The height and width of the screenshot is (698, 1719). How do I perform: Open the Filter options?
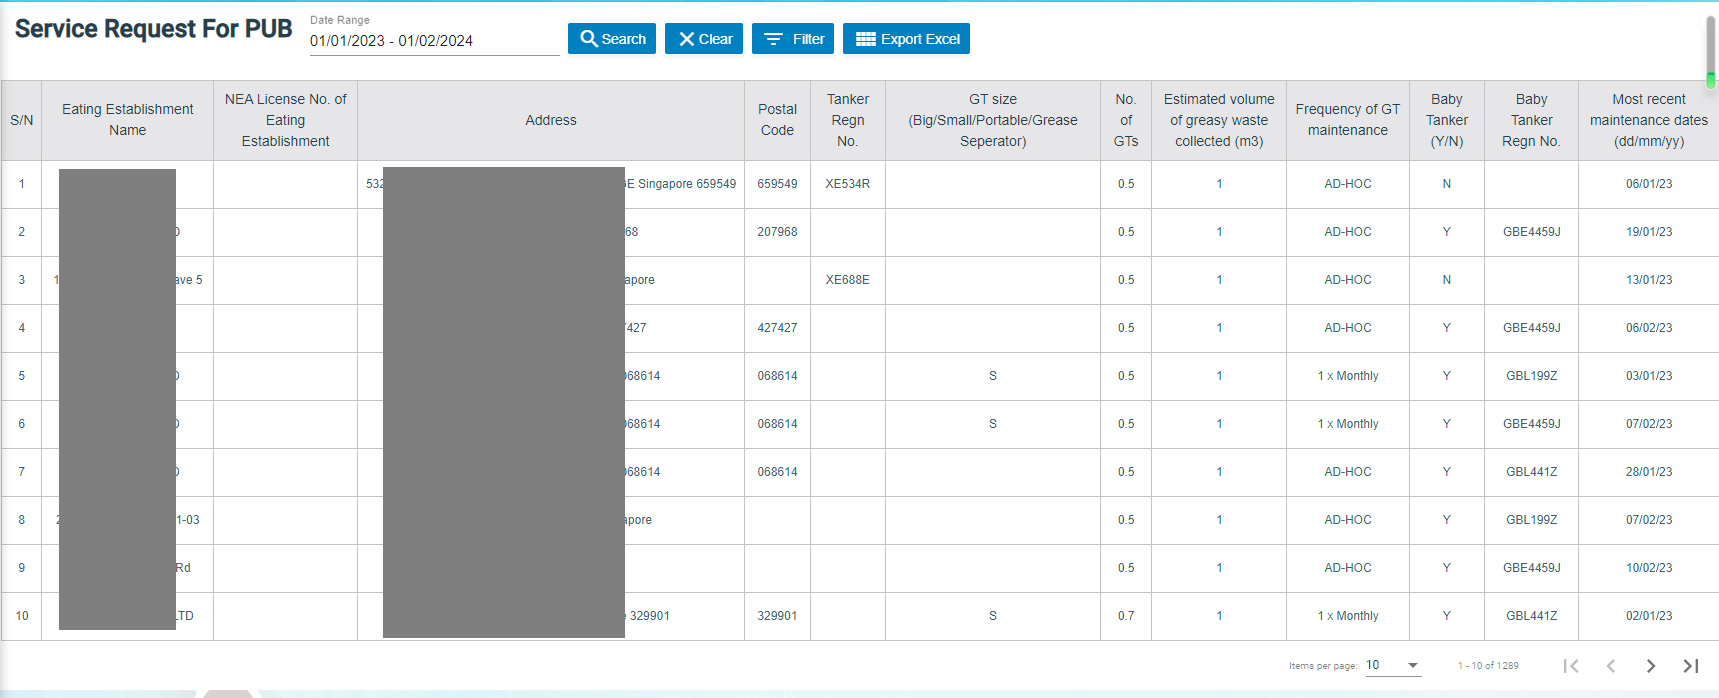[793, 39]
